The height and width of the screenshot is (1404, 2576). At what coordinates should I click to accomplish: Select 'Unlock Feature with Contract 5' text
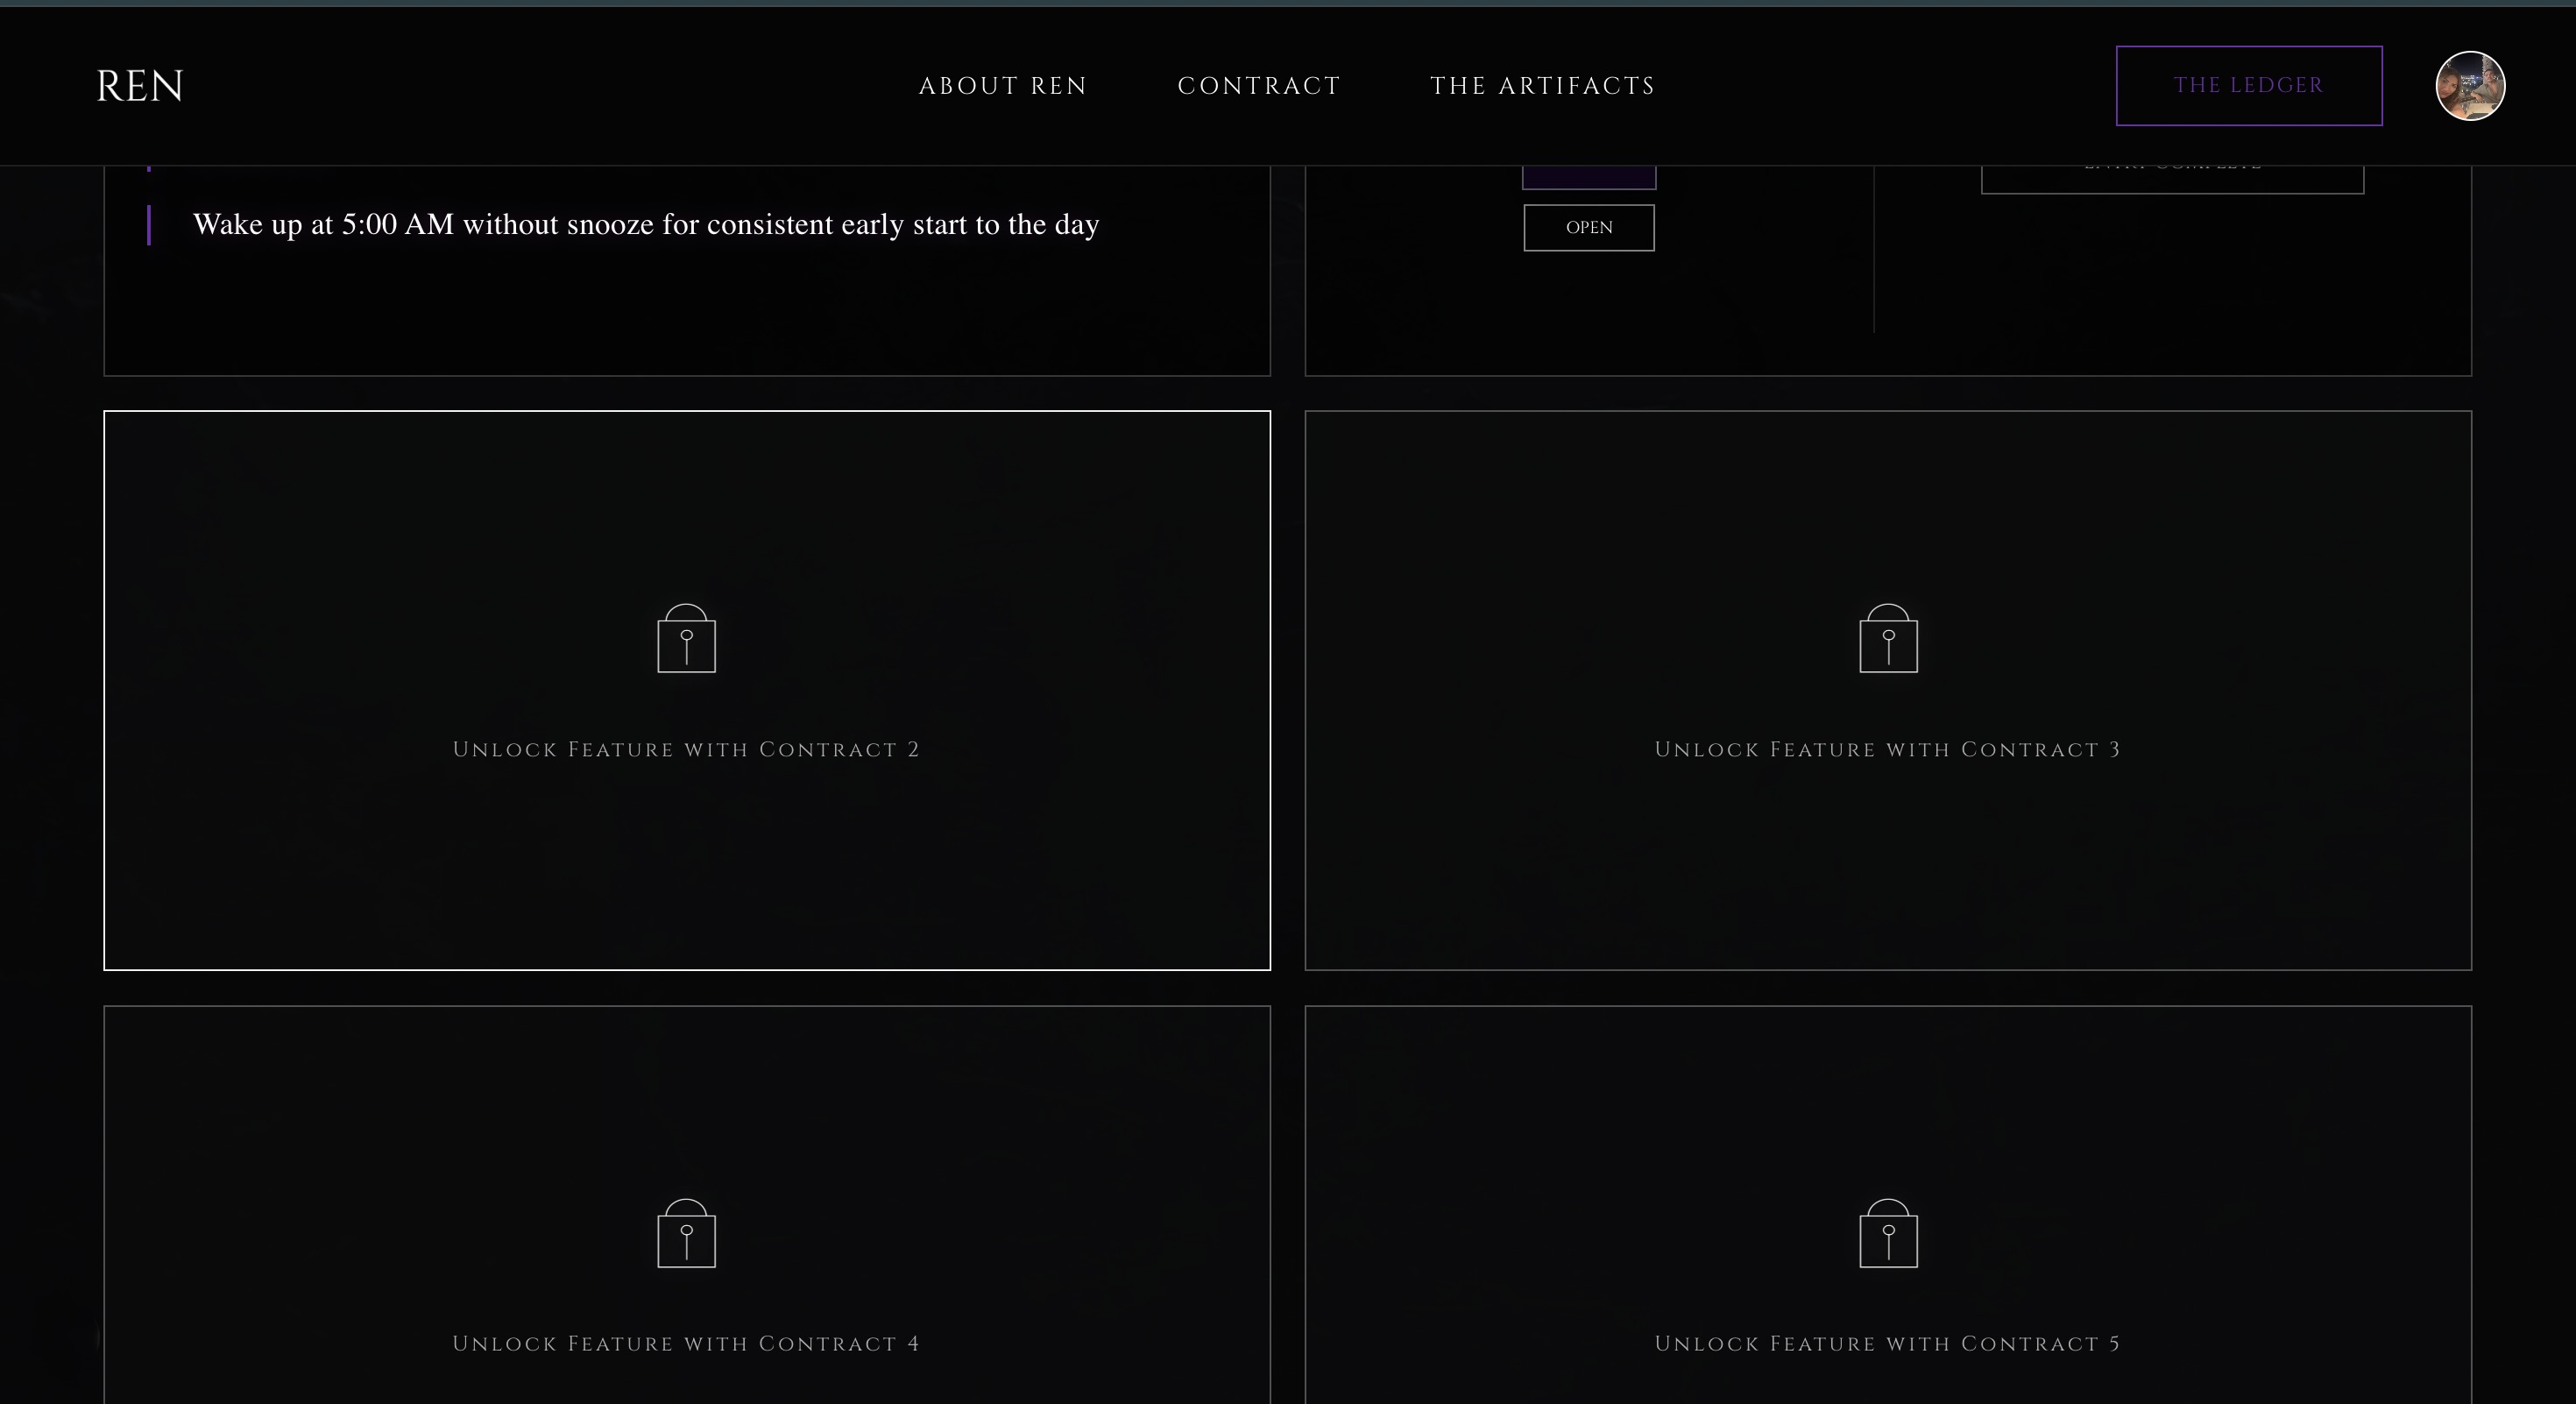(1888, 1344)
